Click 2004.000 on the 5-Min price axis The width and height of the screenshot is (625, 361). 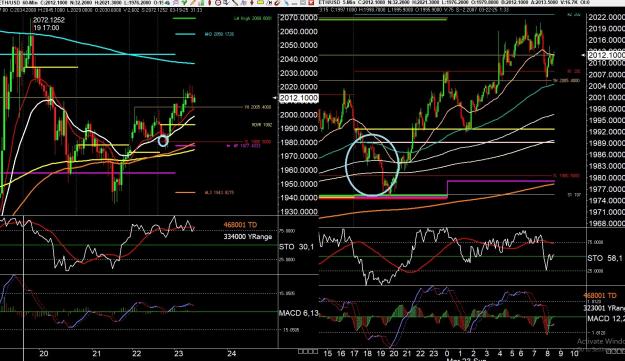[606, 86]
